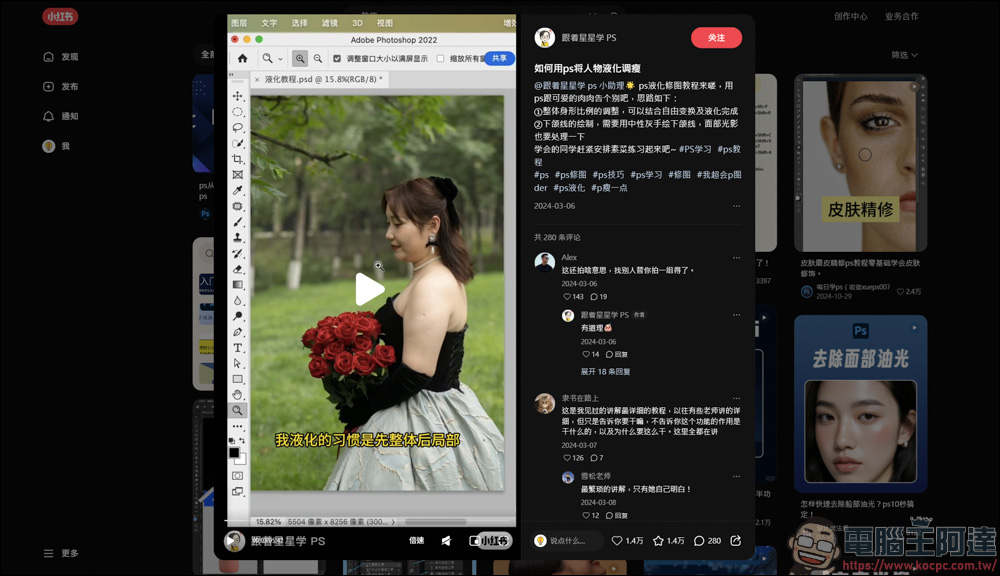
Task: Open the 视图 menu in Photoshop
Action: click(385, 23)
